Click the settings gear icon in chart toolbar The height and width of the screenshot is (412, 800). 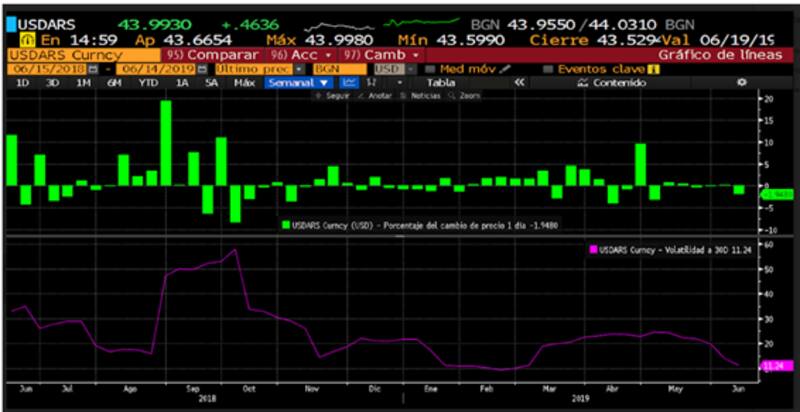[x=741, y=83]
